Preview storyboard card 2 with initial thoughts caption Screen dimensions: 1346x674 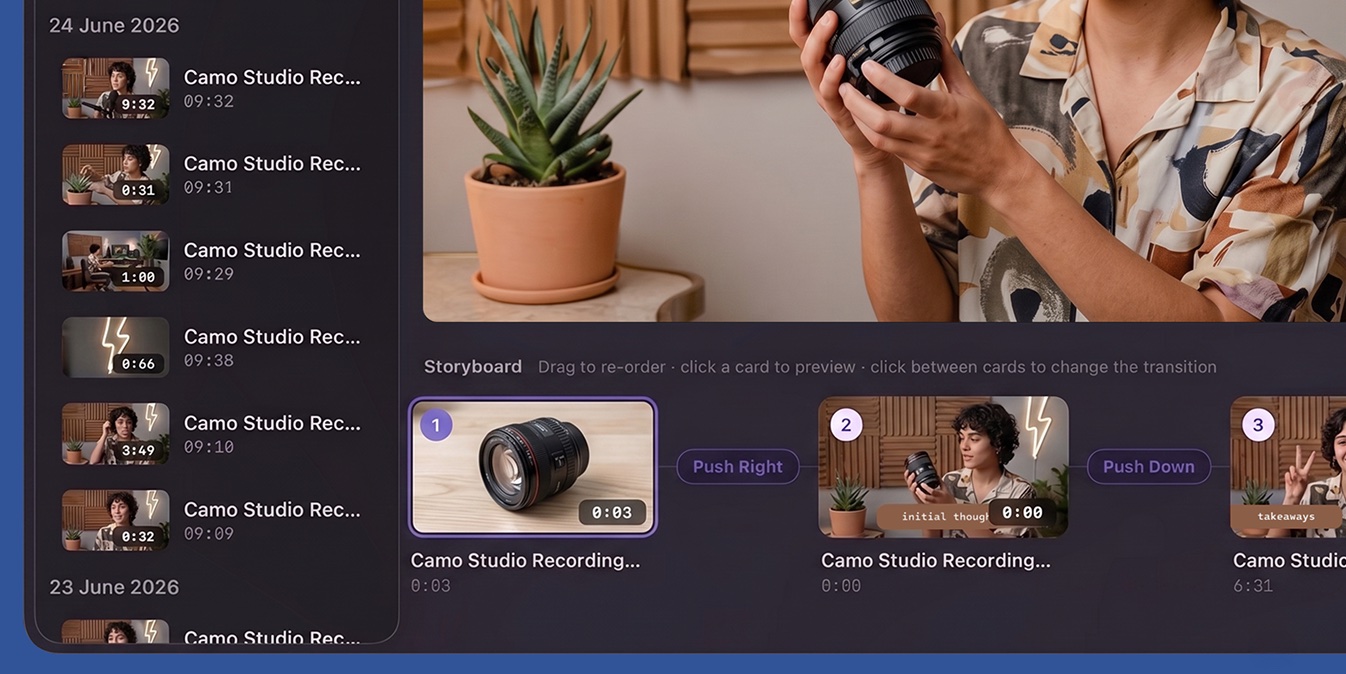[943, 467]
